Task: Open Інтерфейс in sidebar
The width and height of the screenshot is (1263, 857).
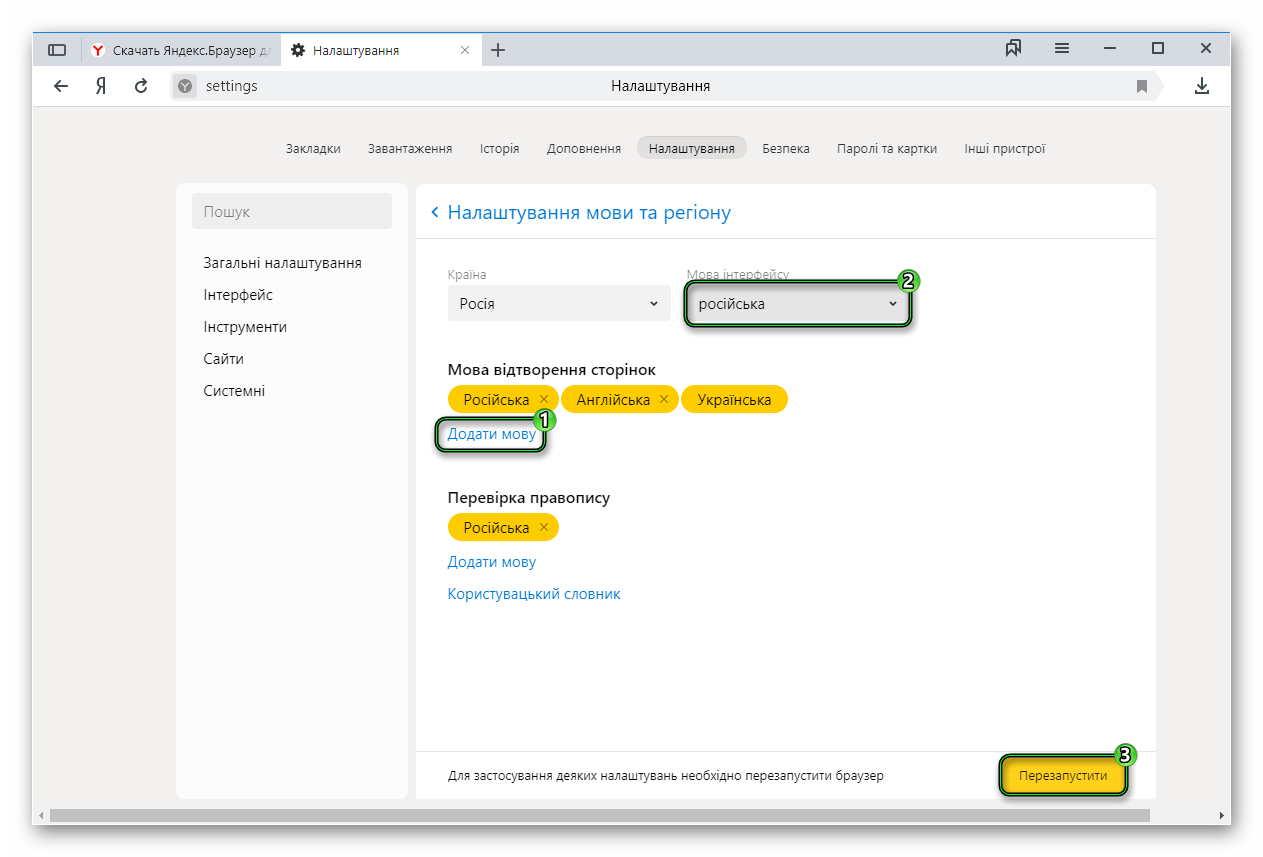Action: [238, 295]
